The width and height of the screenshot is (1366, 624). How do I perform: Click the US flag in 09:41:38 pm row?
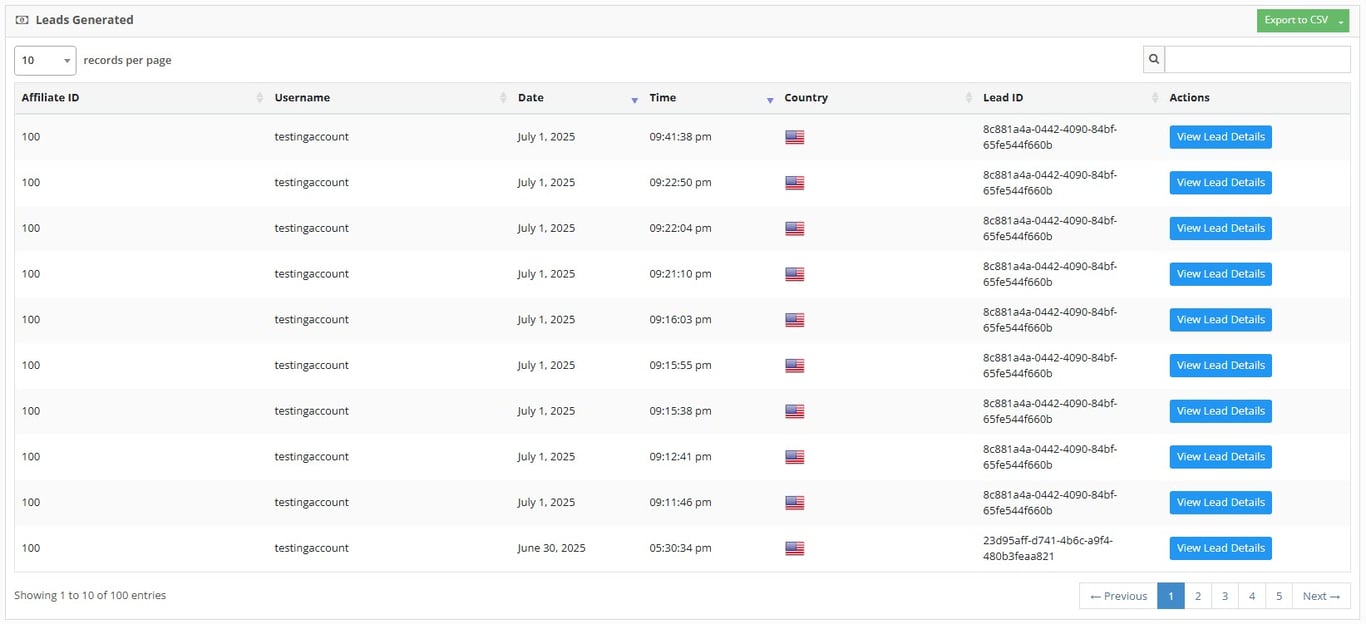pos(795,137)
